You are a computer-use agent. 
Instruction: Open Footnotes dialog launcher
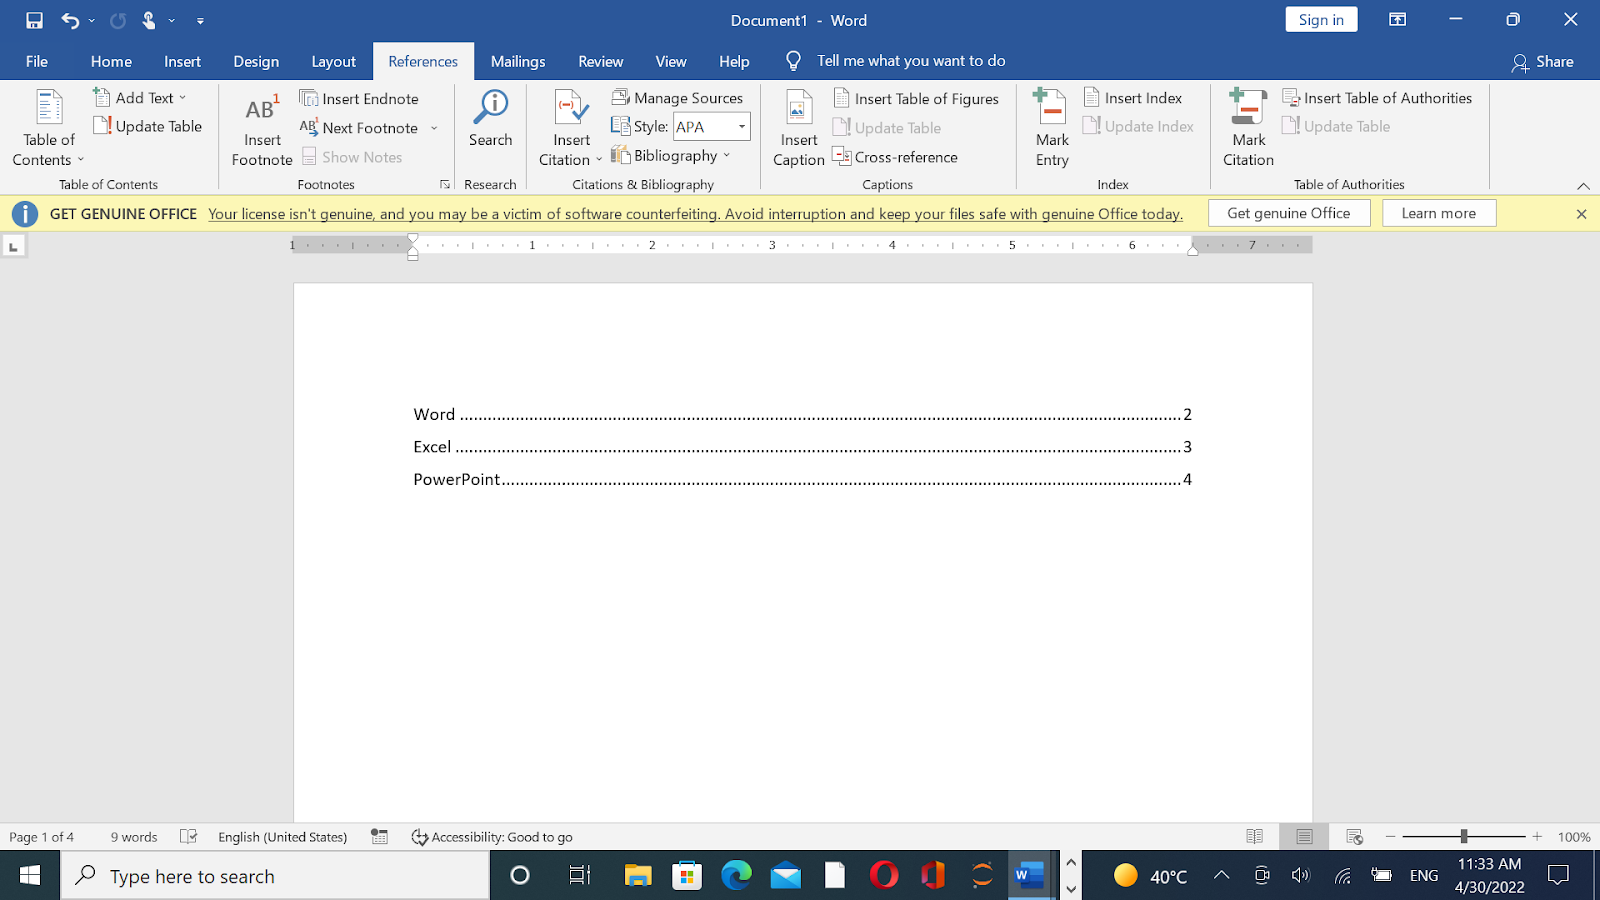[445, 185]
